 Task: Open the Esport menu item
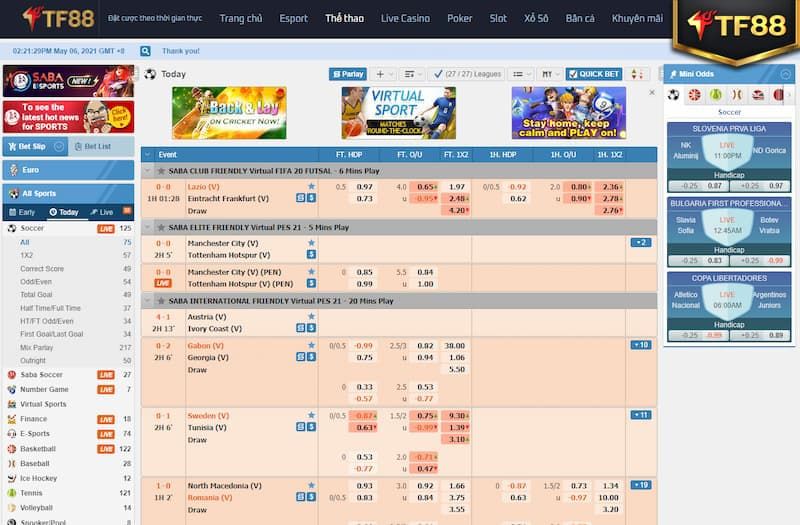click(293, 18)
